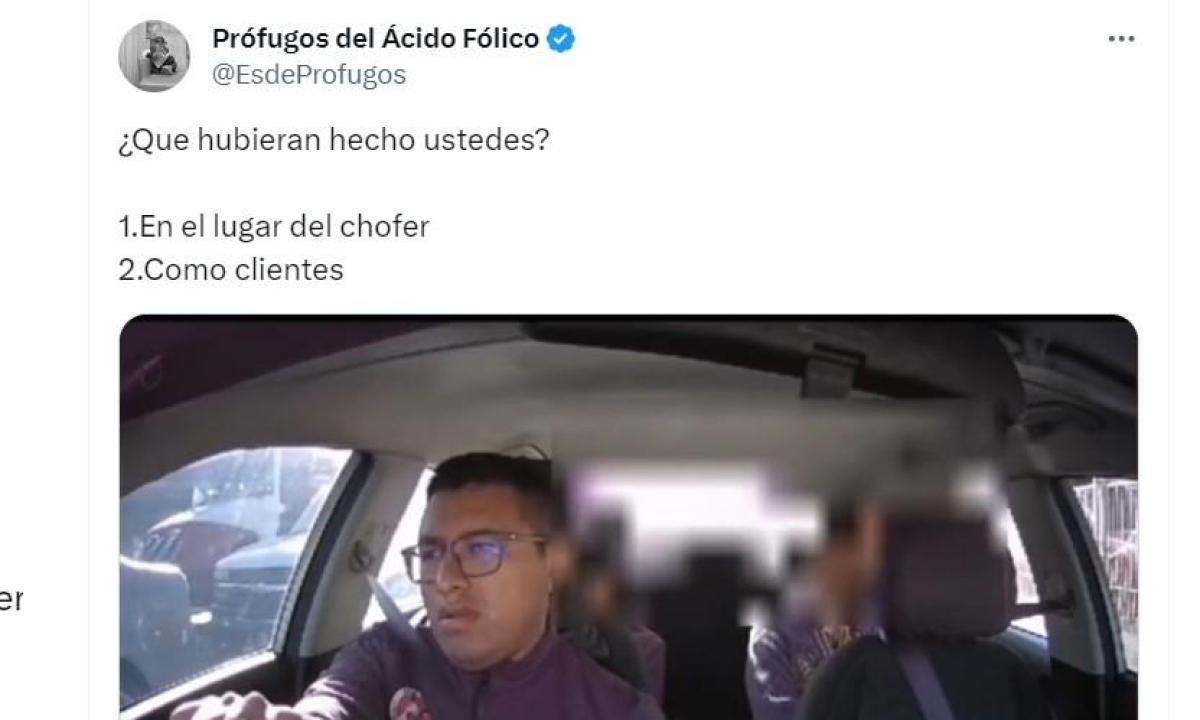The width and height of the screenshot is (1200, 720).
Task: Open the three-dot more options menu
Action: (x=1121, y=40)
